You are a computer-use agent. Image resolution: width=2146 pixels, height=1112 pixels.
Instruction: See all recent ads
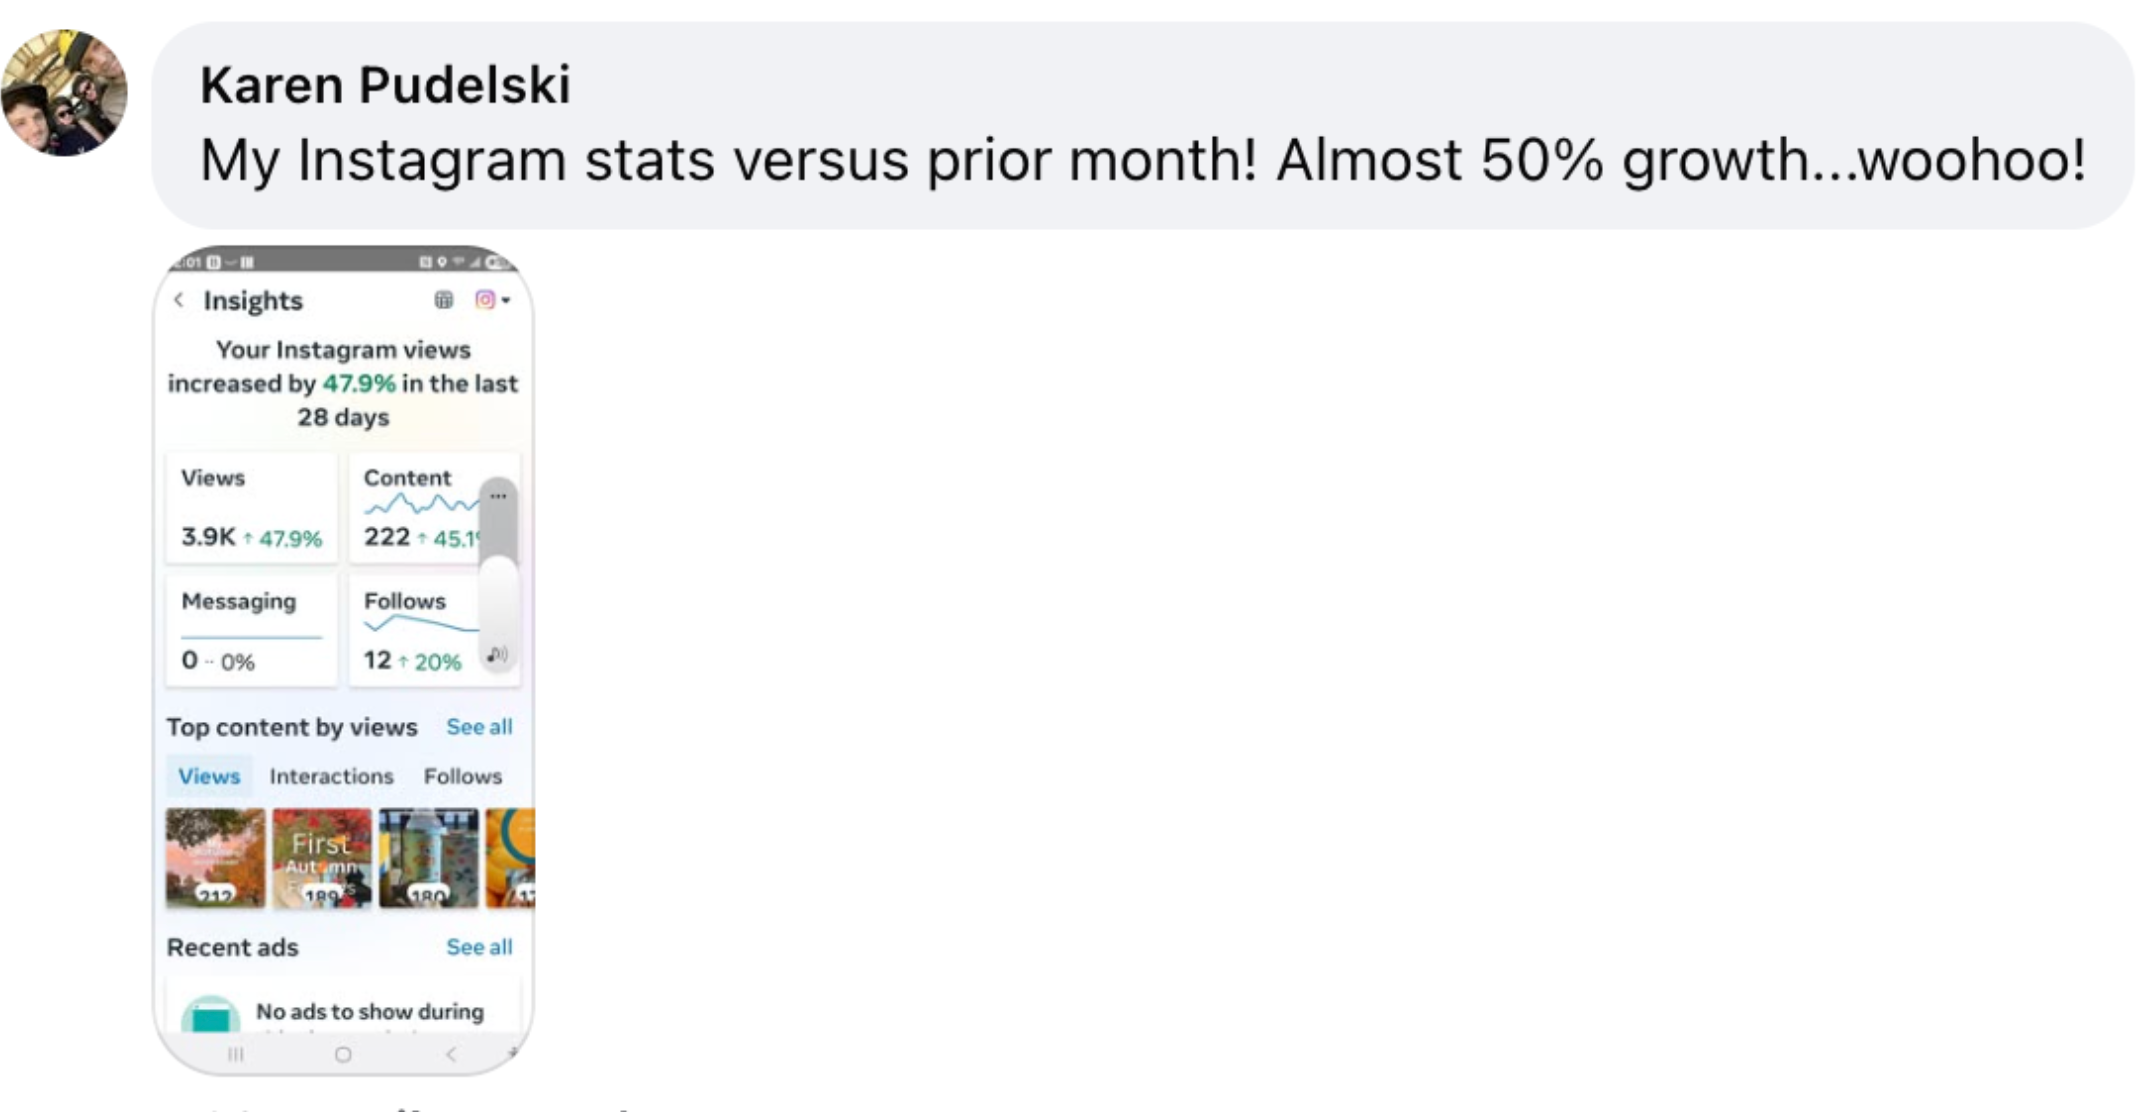coord(479,947)
